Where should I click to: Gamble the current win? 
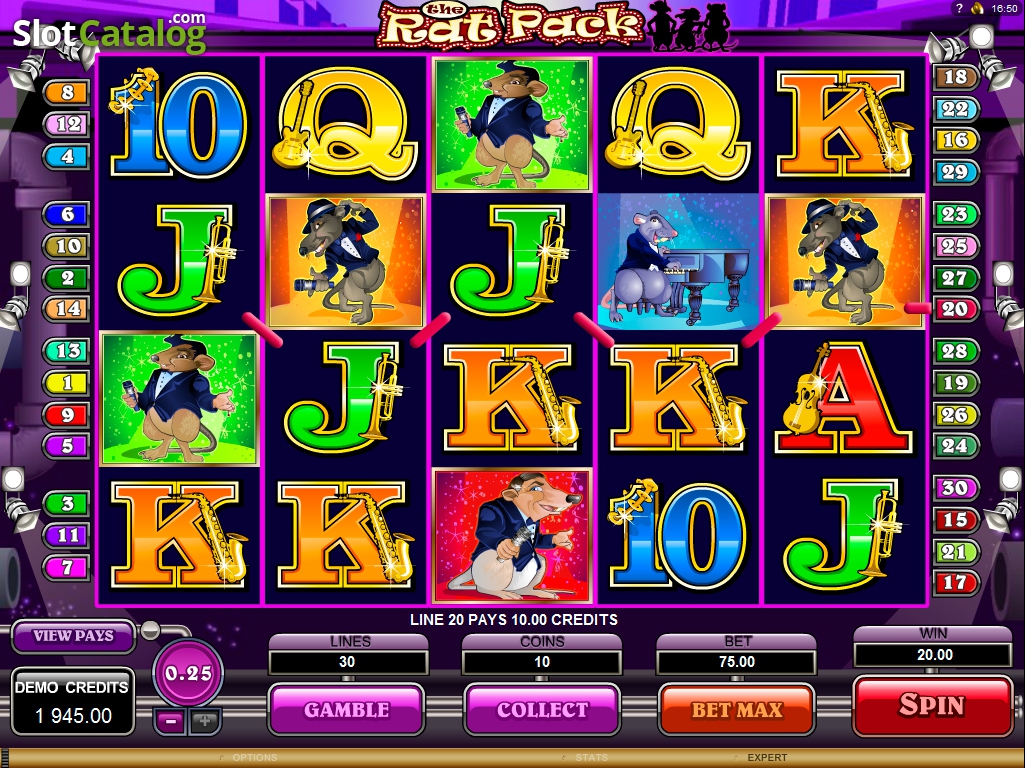point(346,710)
